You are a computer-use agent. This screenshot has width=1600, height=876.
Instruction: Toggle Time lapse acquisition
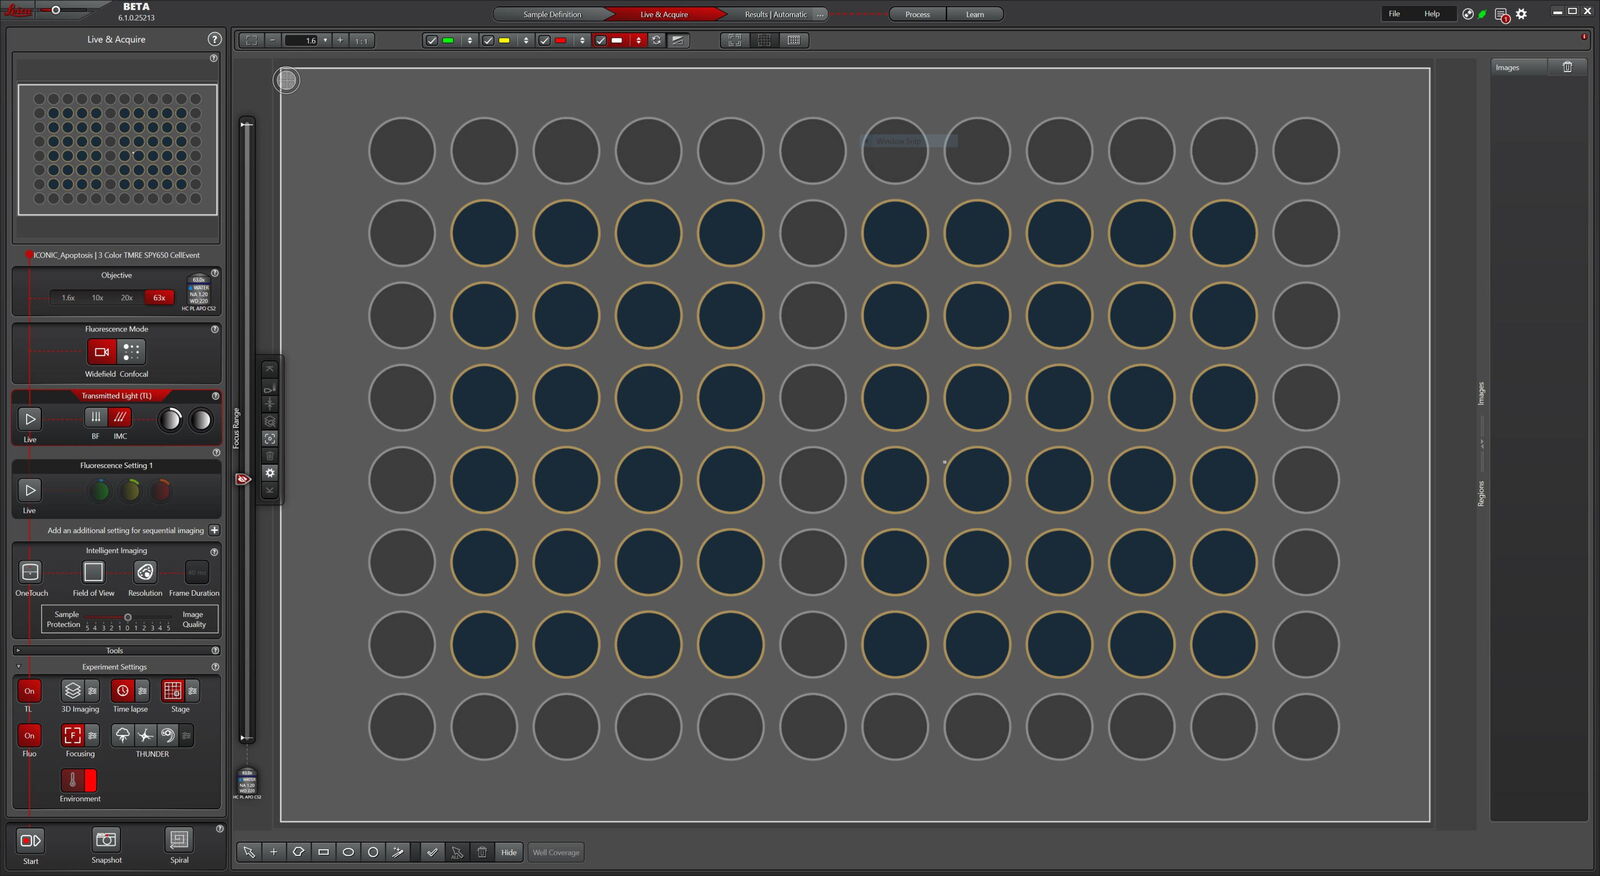click(122, 691)
